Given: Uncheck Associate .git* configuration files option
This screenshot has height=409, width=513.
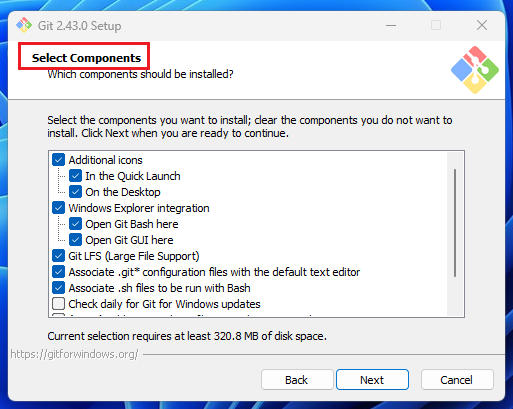Looking at the screenshot, I should click(x=58, y=272).
